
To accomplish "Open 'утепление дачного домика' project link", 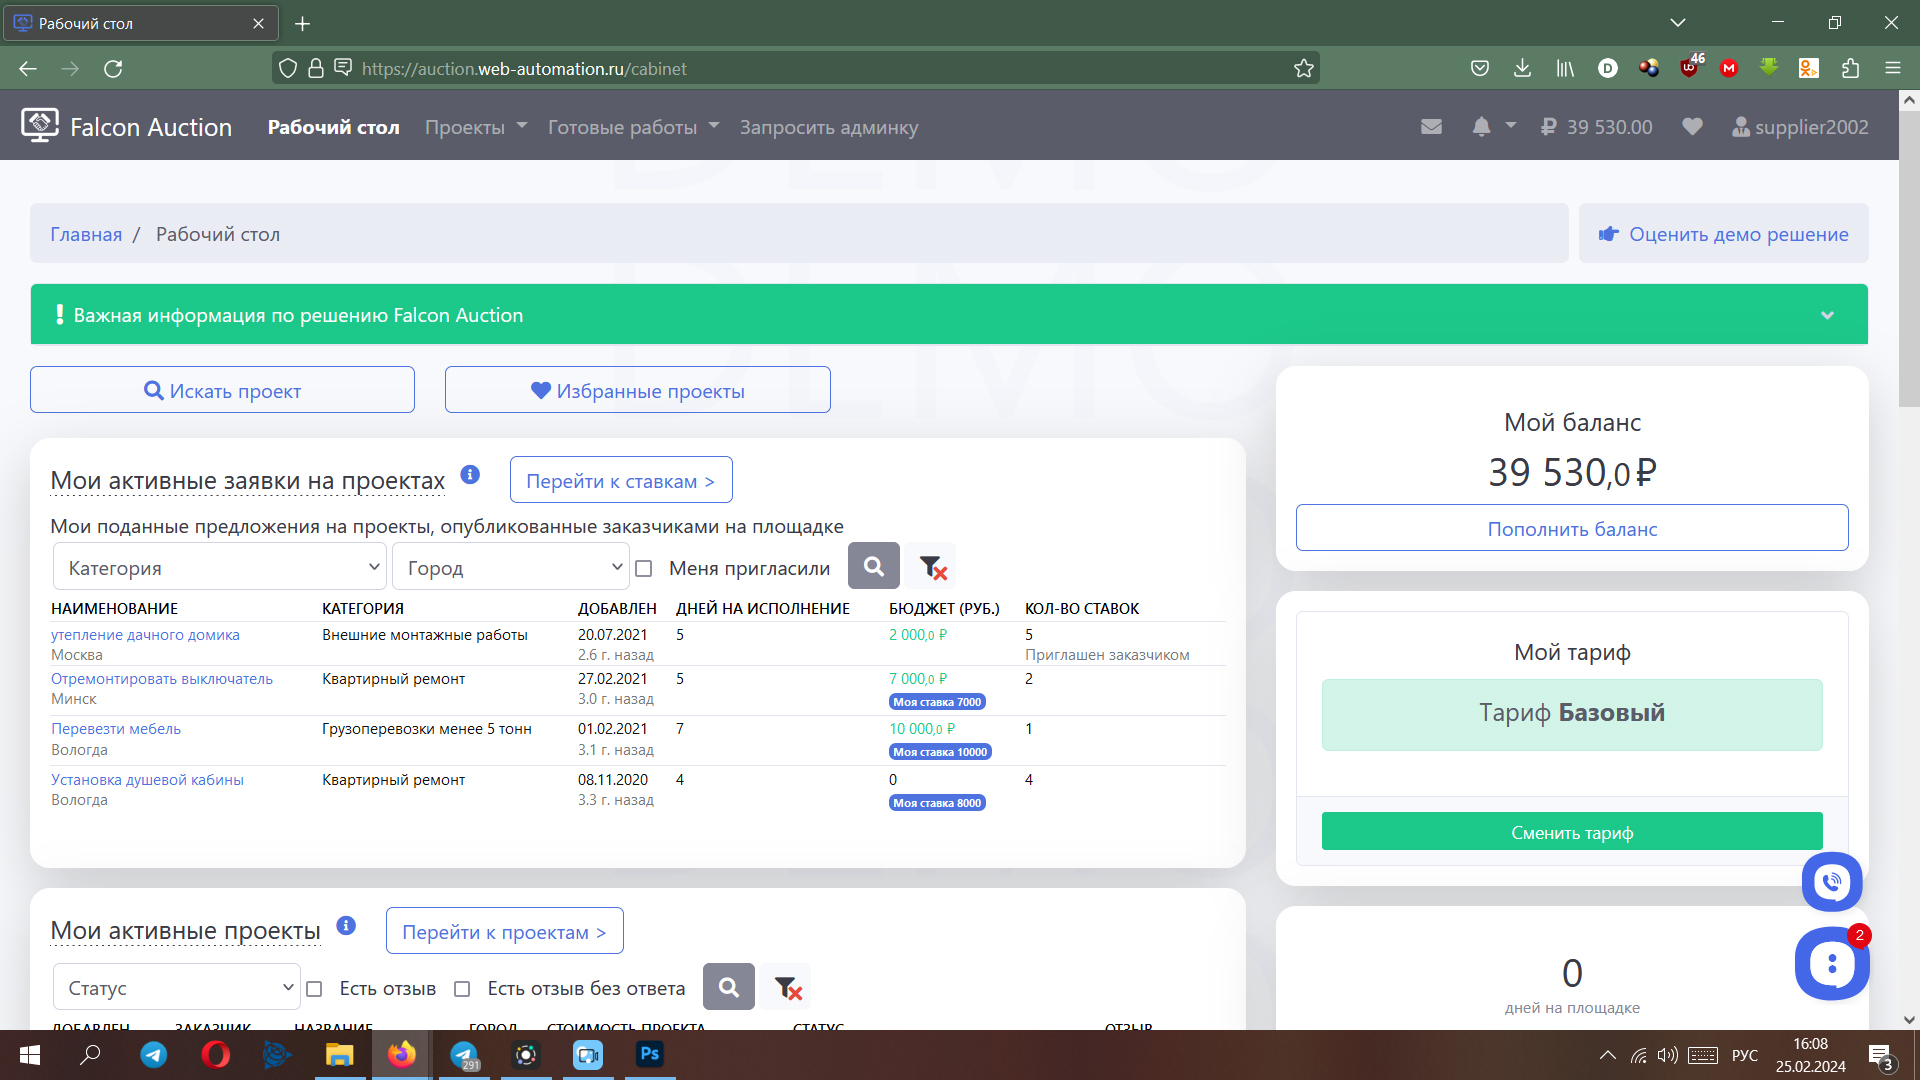I will click(145, 635).
